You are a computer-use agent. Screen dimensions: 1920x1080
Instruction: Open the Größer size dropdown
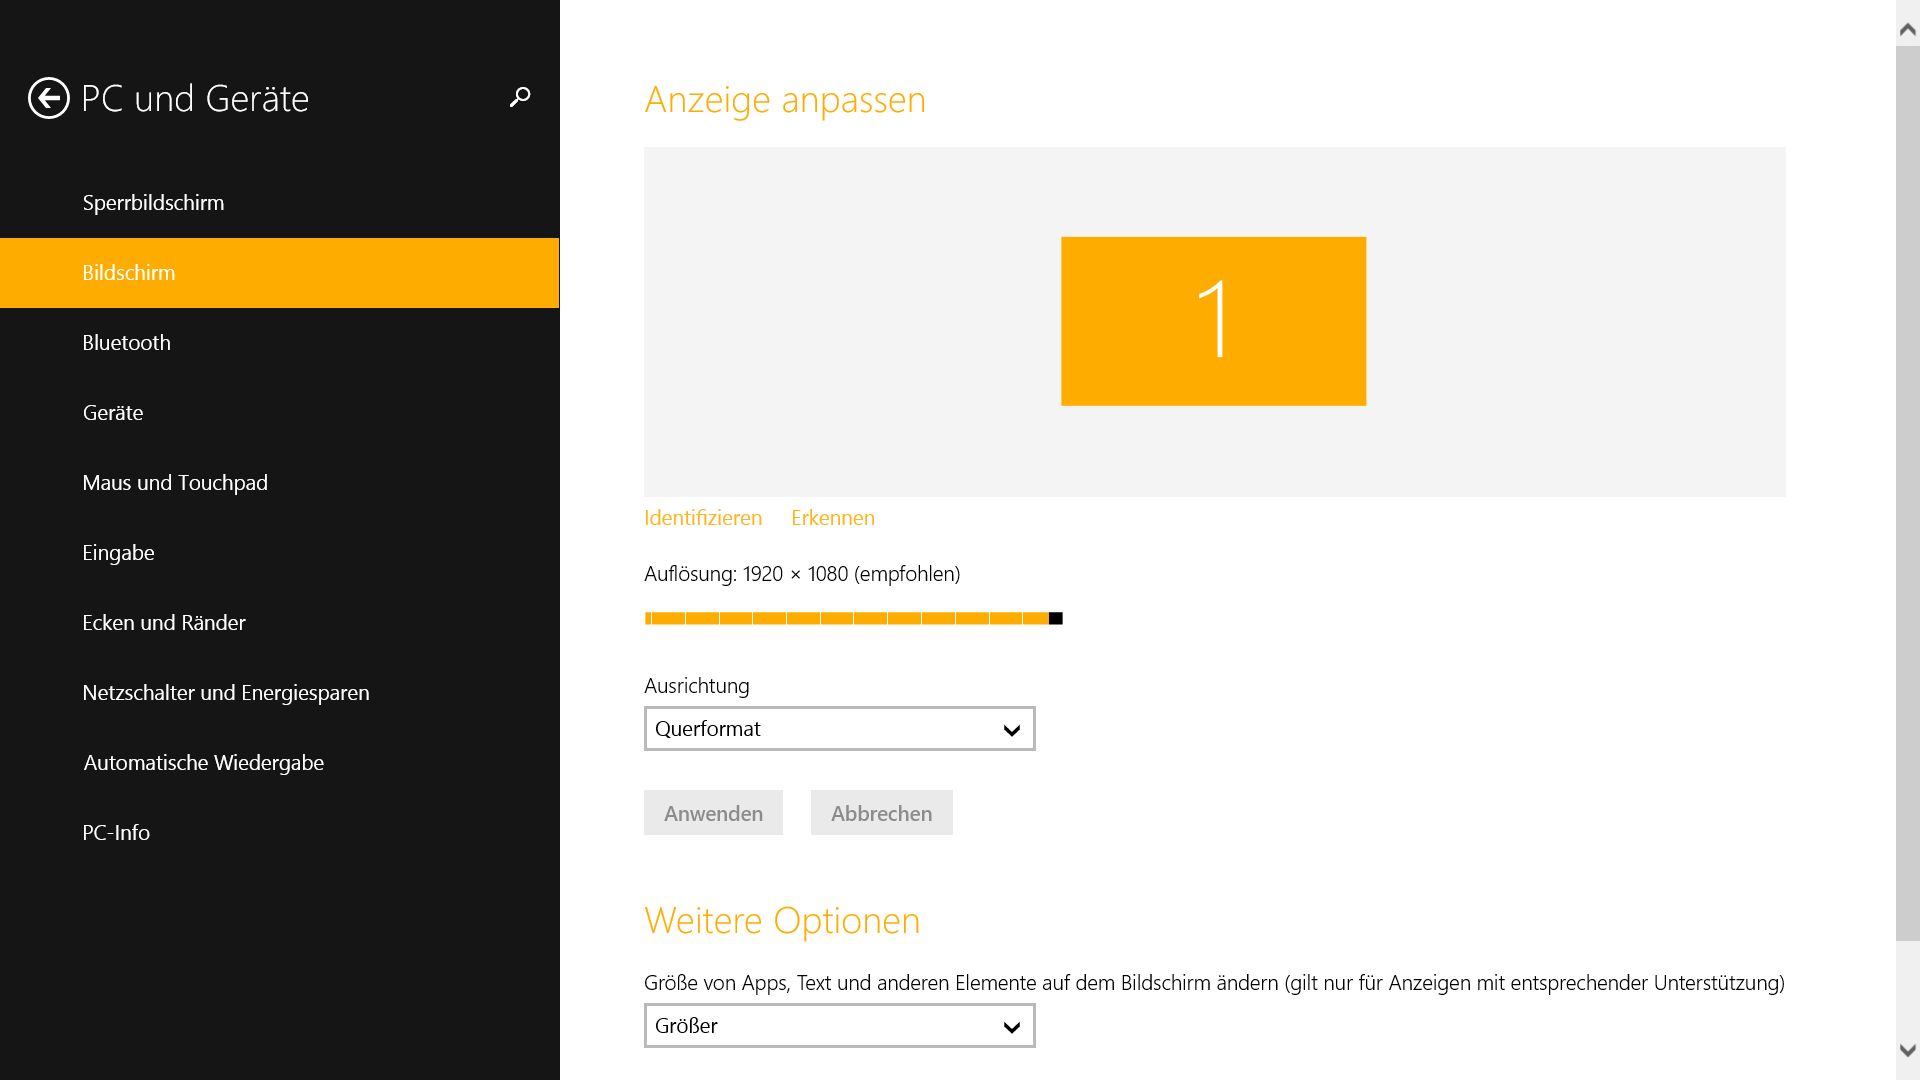(x=839, y=1026)
